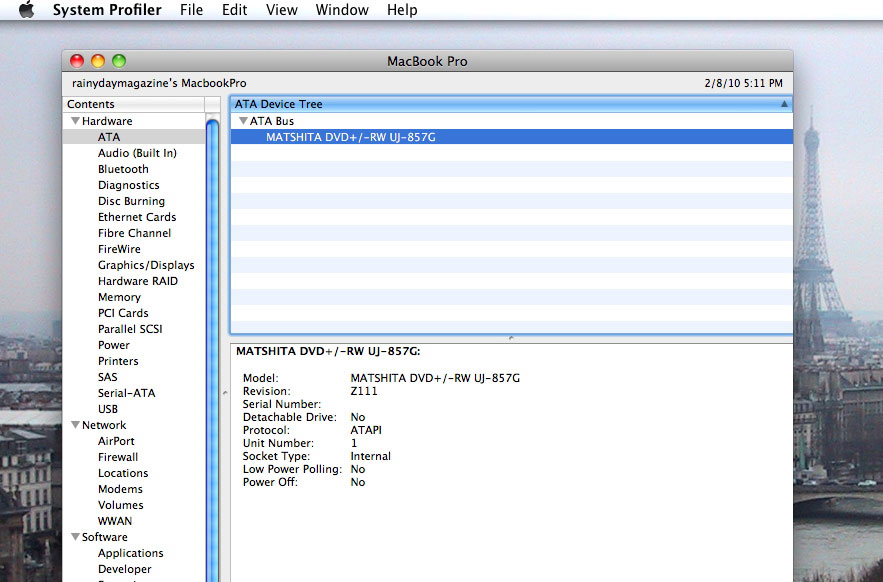Screen dimensions: 883x582
Task: Open the View menu
Action: (x=282, y=10)
